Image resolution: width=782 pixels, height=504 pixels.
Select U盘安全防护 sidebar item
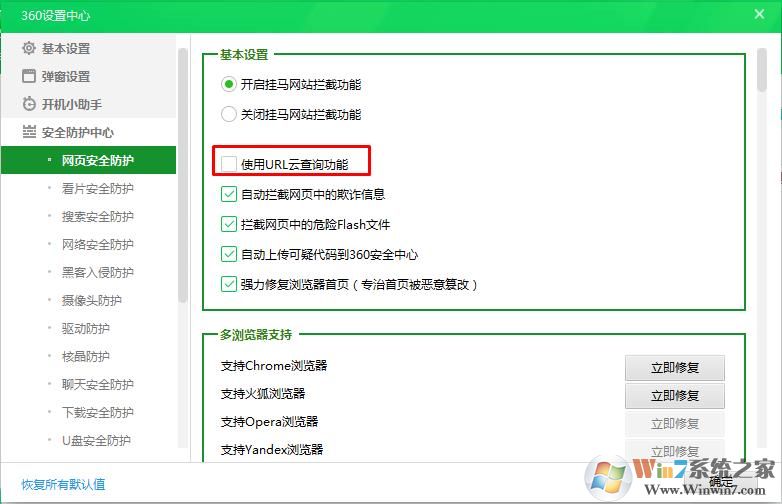pyautogui.click(x=88, y=440)
